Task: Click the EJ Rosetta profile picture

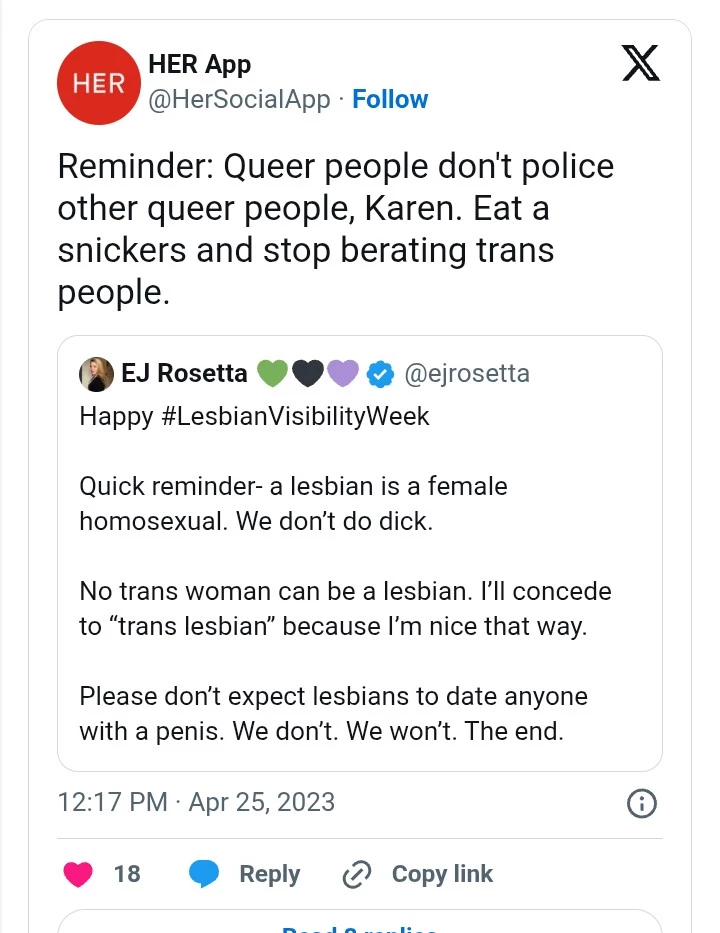Action: [96, 373]
